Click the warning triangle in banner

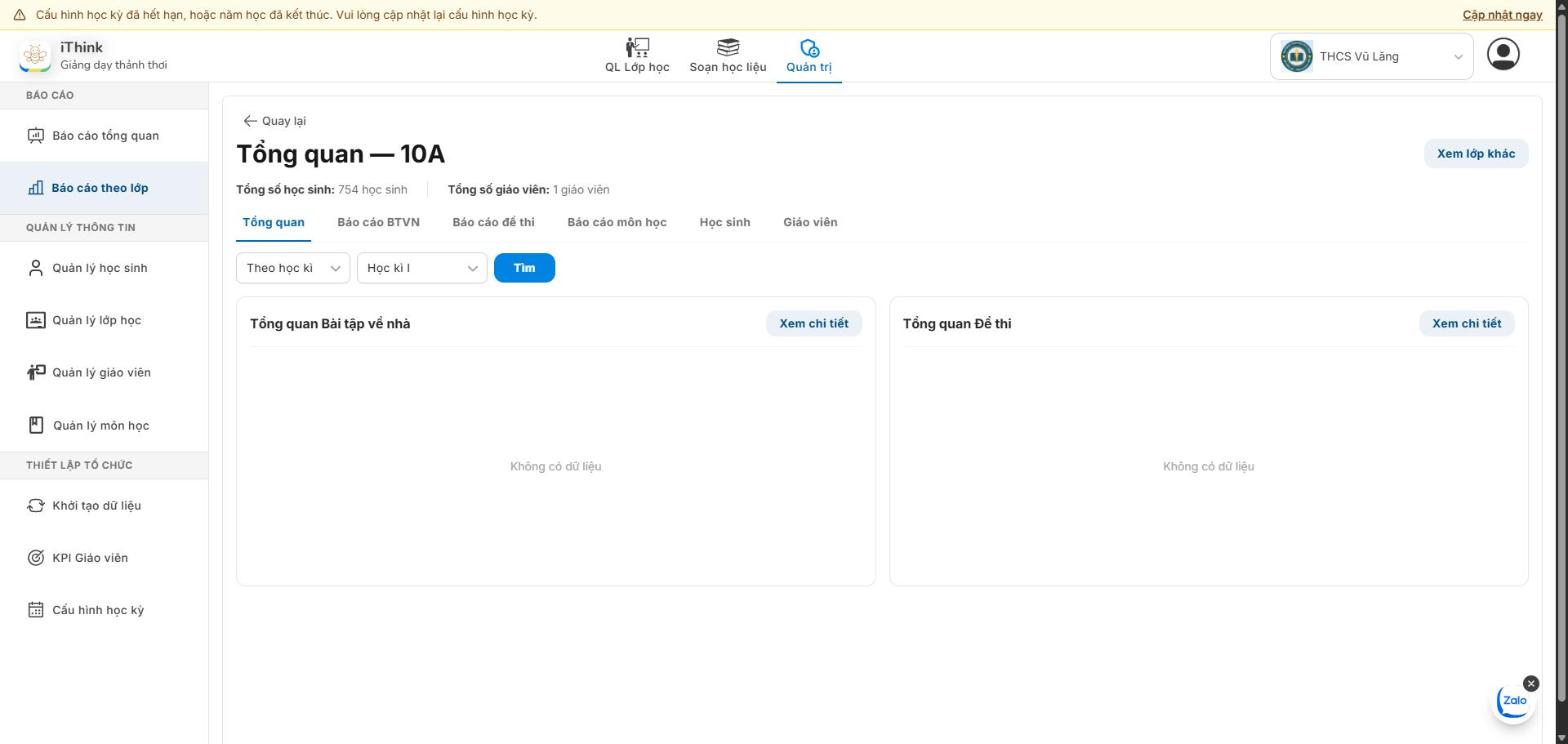(19, 15)
